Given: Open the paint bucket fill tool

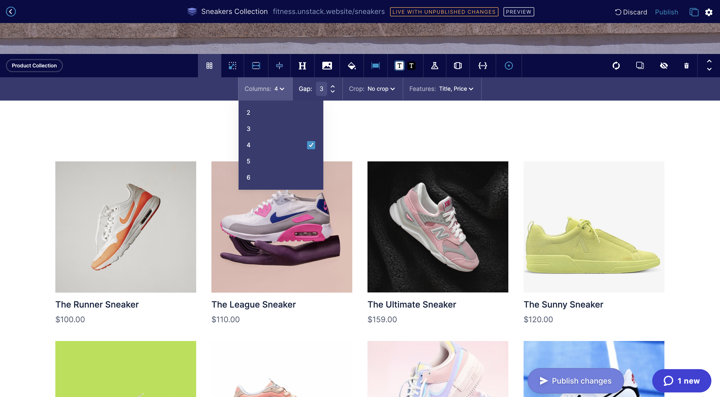Looking at the screenshot, I should pyautogui.click(x=351, y=66).
